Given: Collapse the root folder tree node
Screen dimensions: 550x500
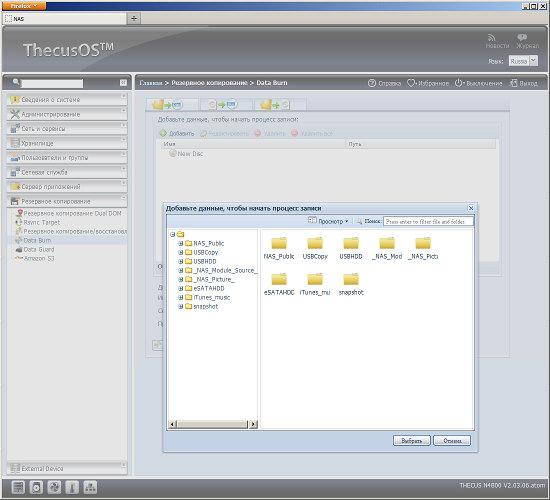Looking at the screenshot, I should click(173, 234).
